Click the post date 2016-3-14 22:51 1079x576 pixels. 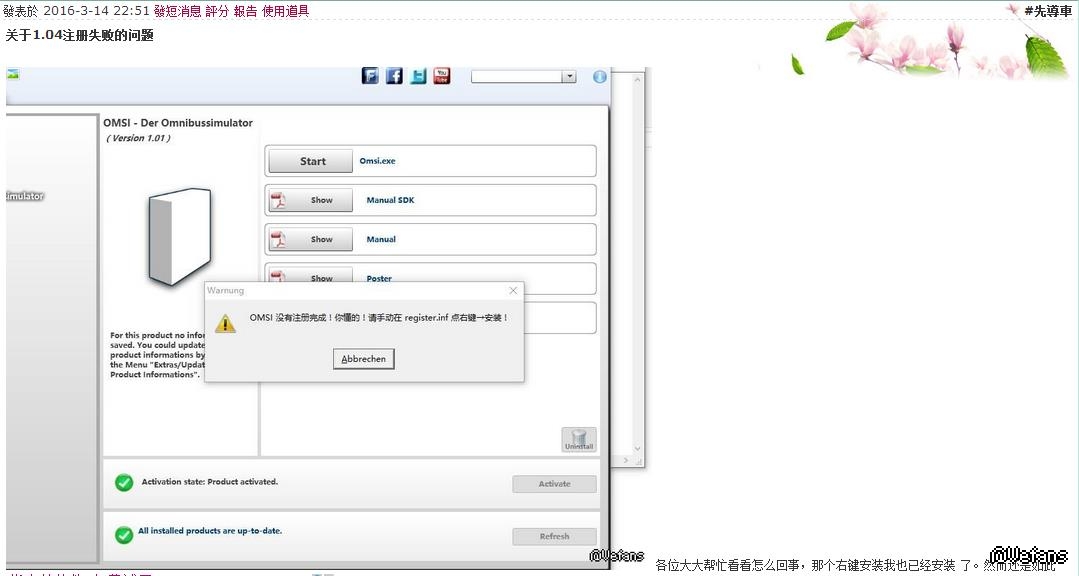pos(96,11)
